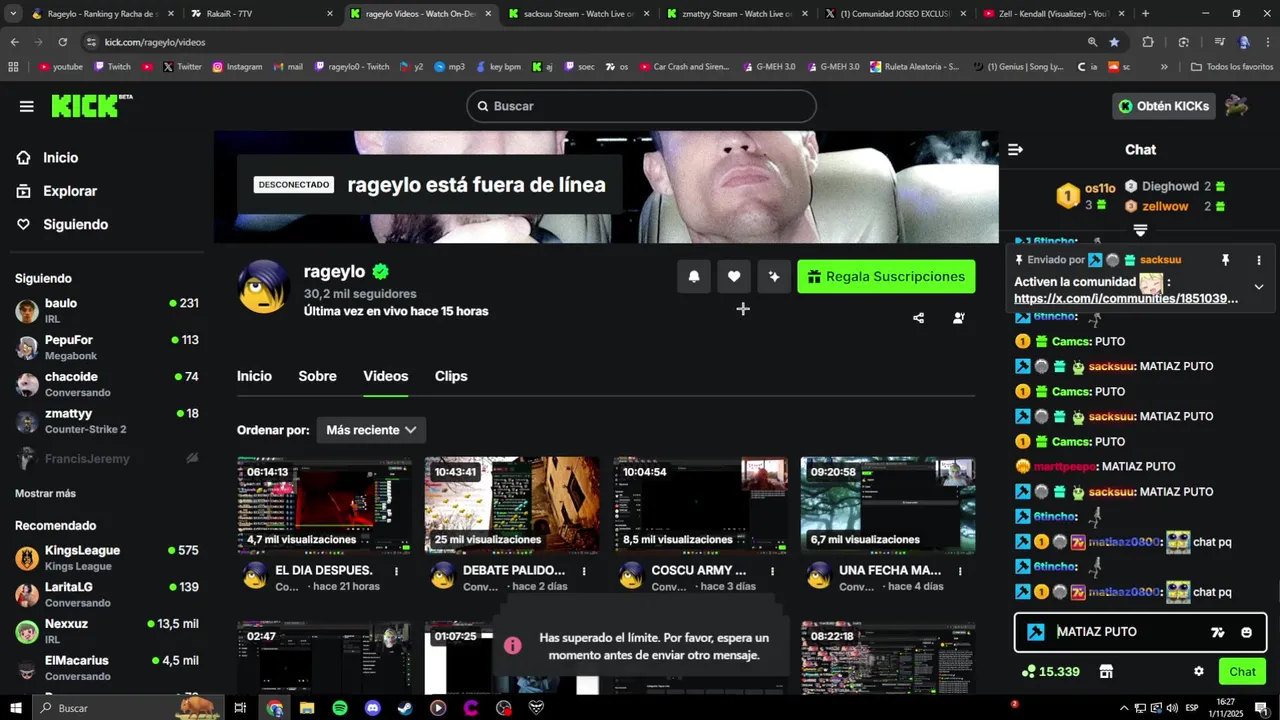This screenshot has width=1280, height=720.
Task: Expand the chat leaderboard arrow below os11o
Action: (x=1140, y=230)
